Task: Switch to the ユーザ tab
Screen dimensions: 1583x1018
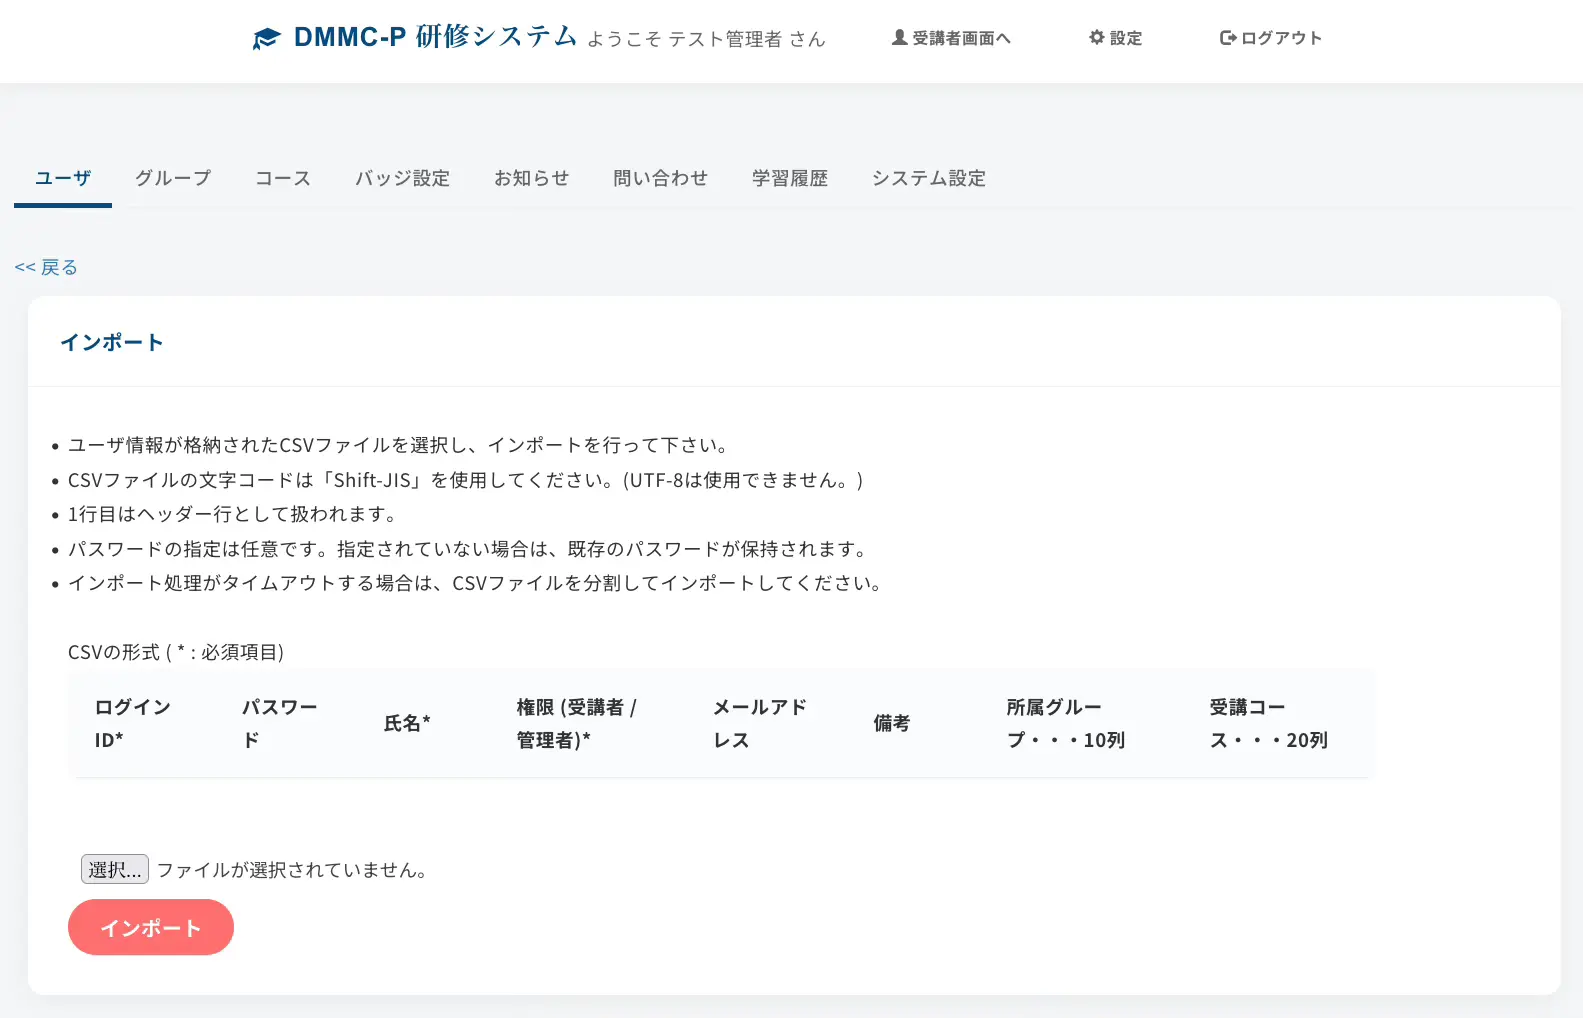Action: [x=63, y=178]
